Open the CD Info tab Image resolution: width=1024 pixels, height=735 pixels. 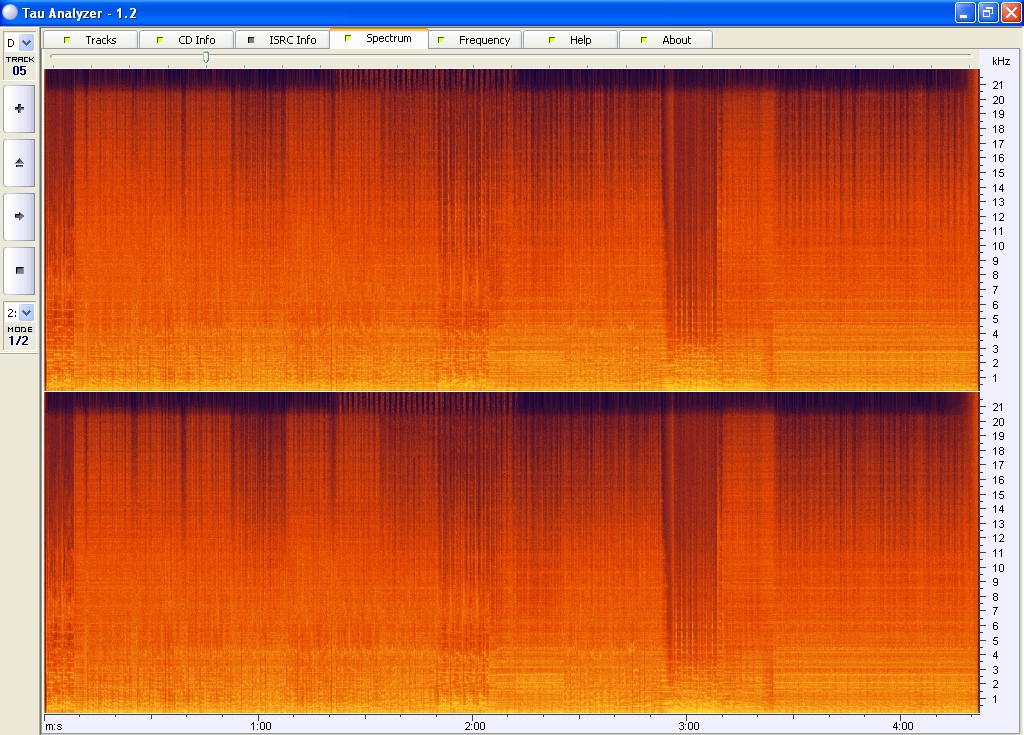[186, 40]
